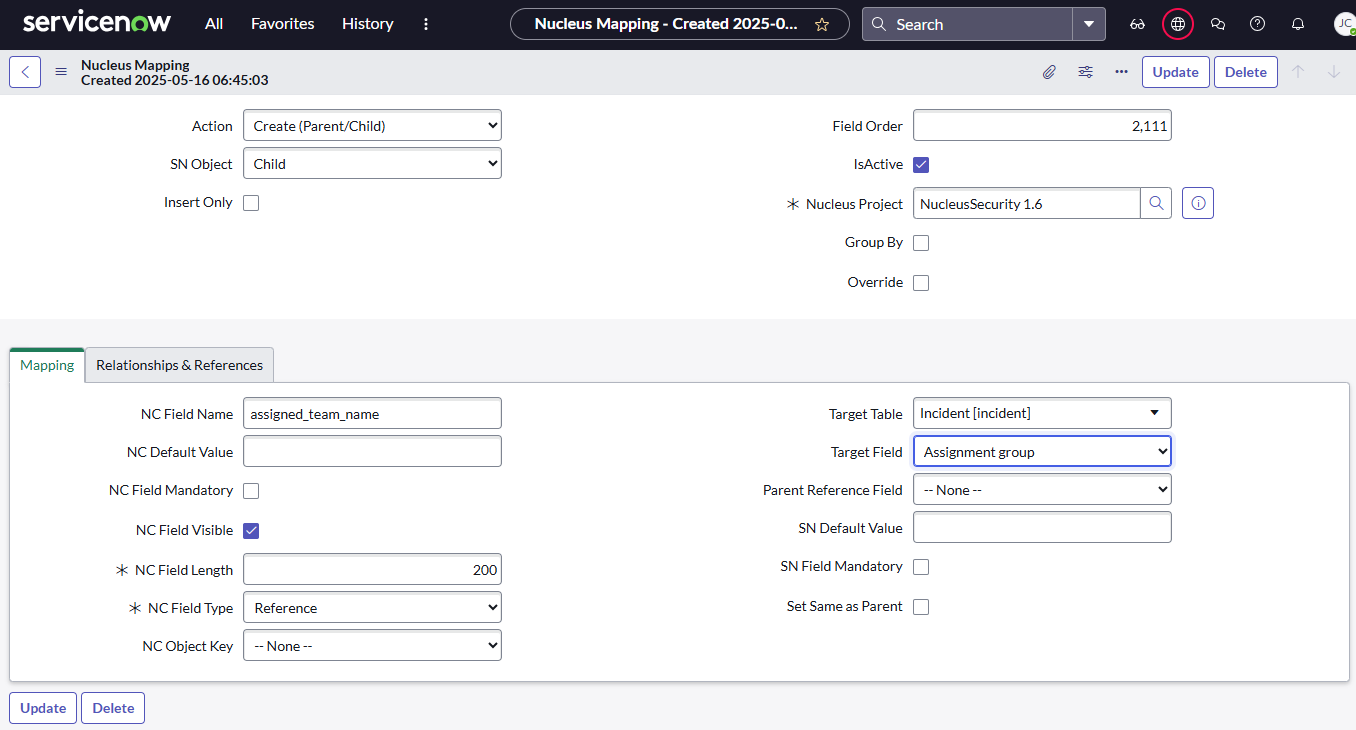Open the SN Object dropdown
1356x730 pixels.
[372, 164]
